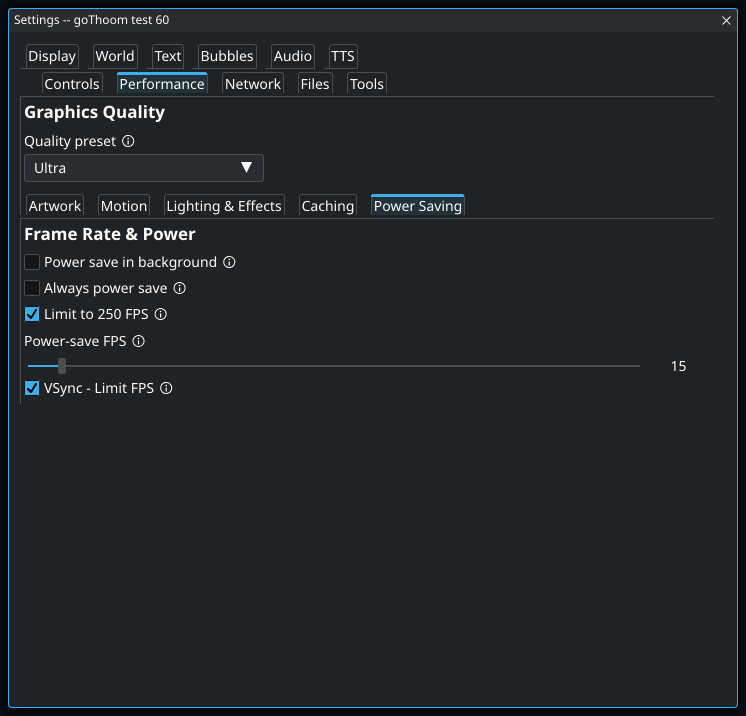Viewport: 746px width, 716px height.
Task: Switch to the Tools tab
Action: [x=367, y=84]
